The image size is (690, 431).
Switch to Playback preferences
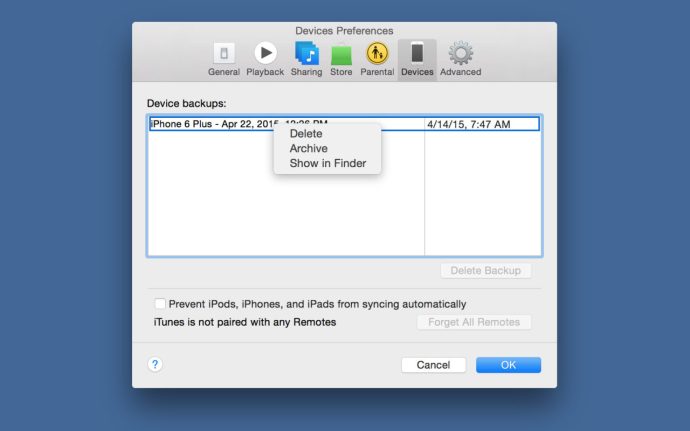265,60
